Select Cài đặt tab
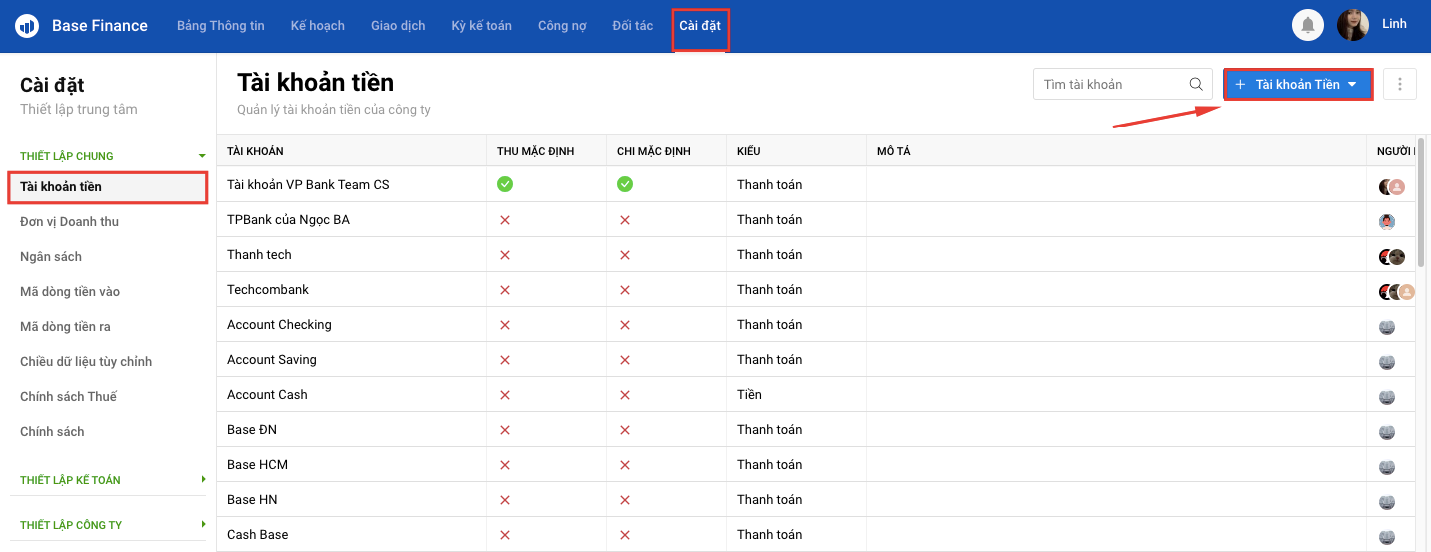This screenshot has width=1431, height=552. coord(700,26)
